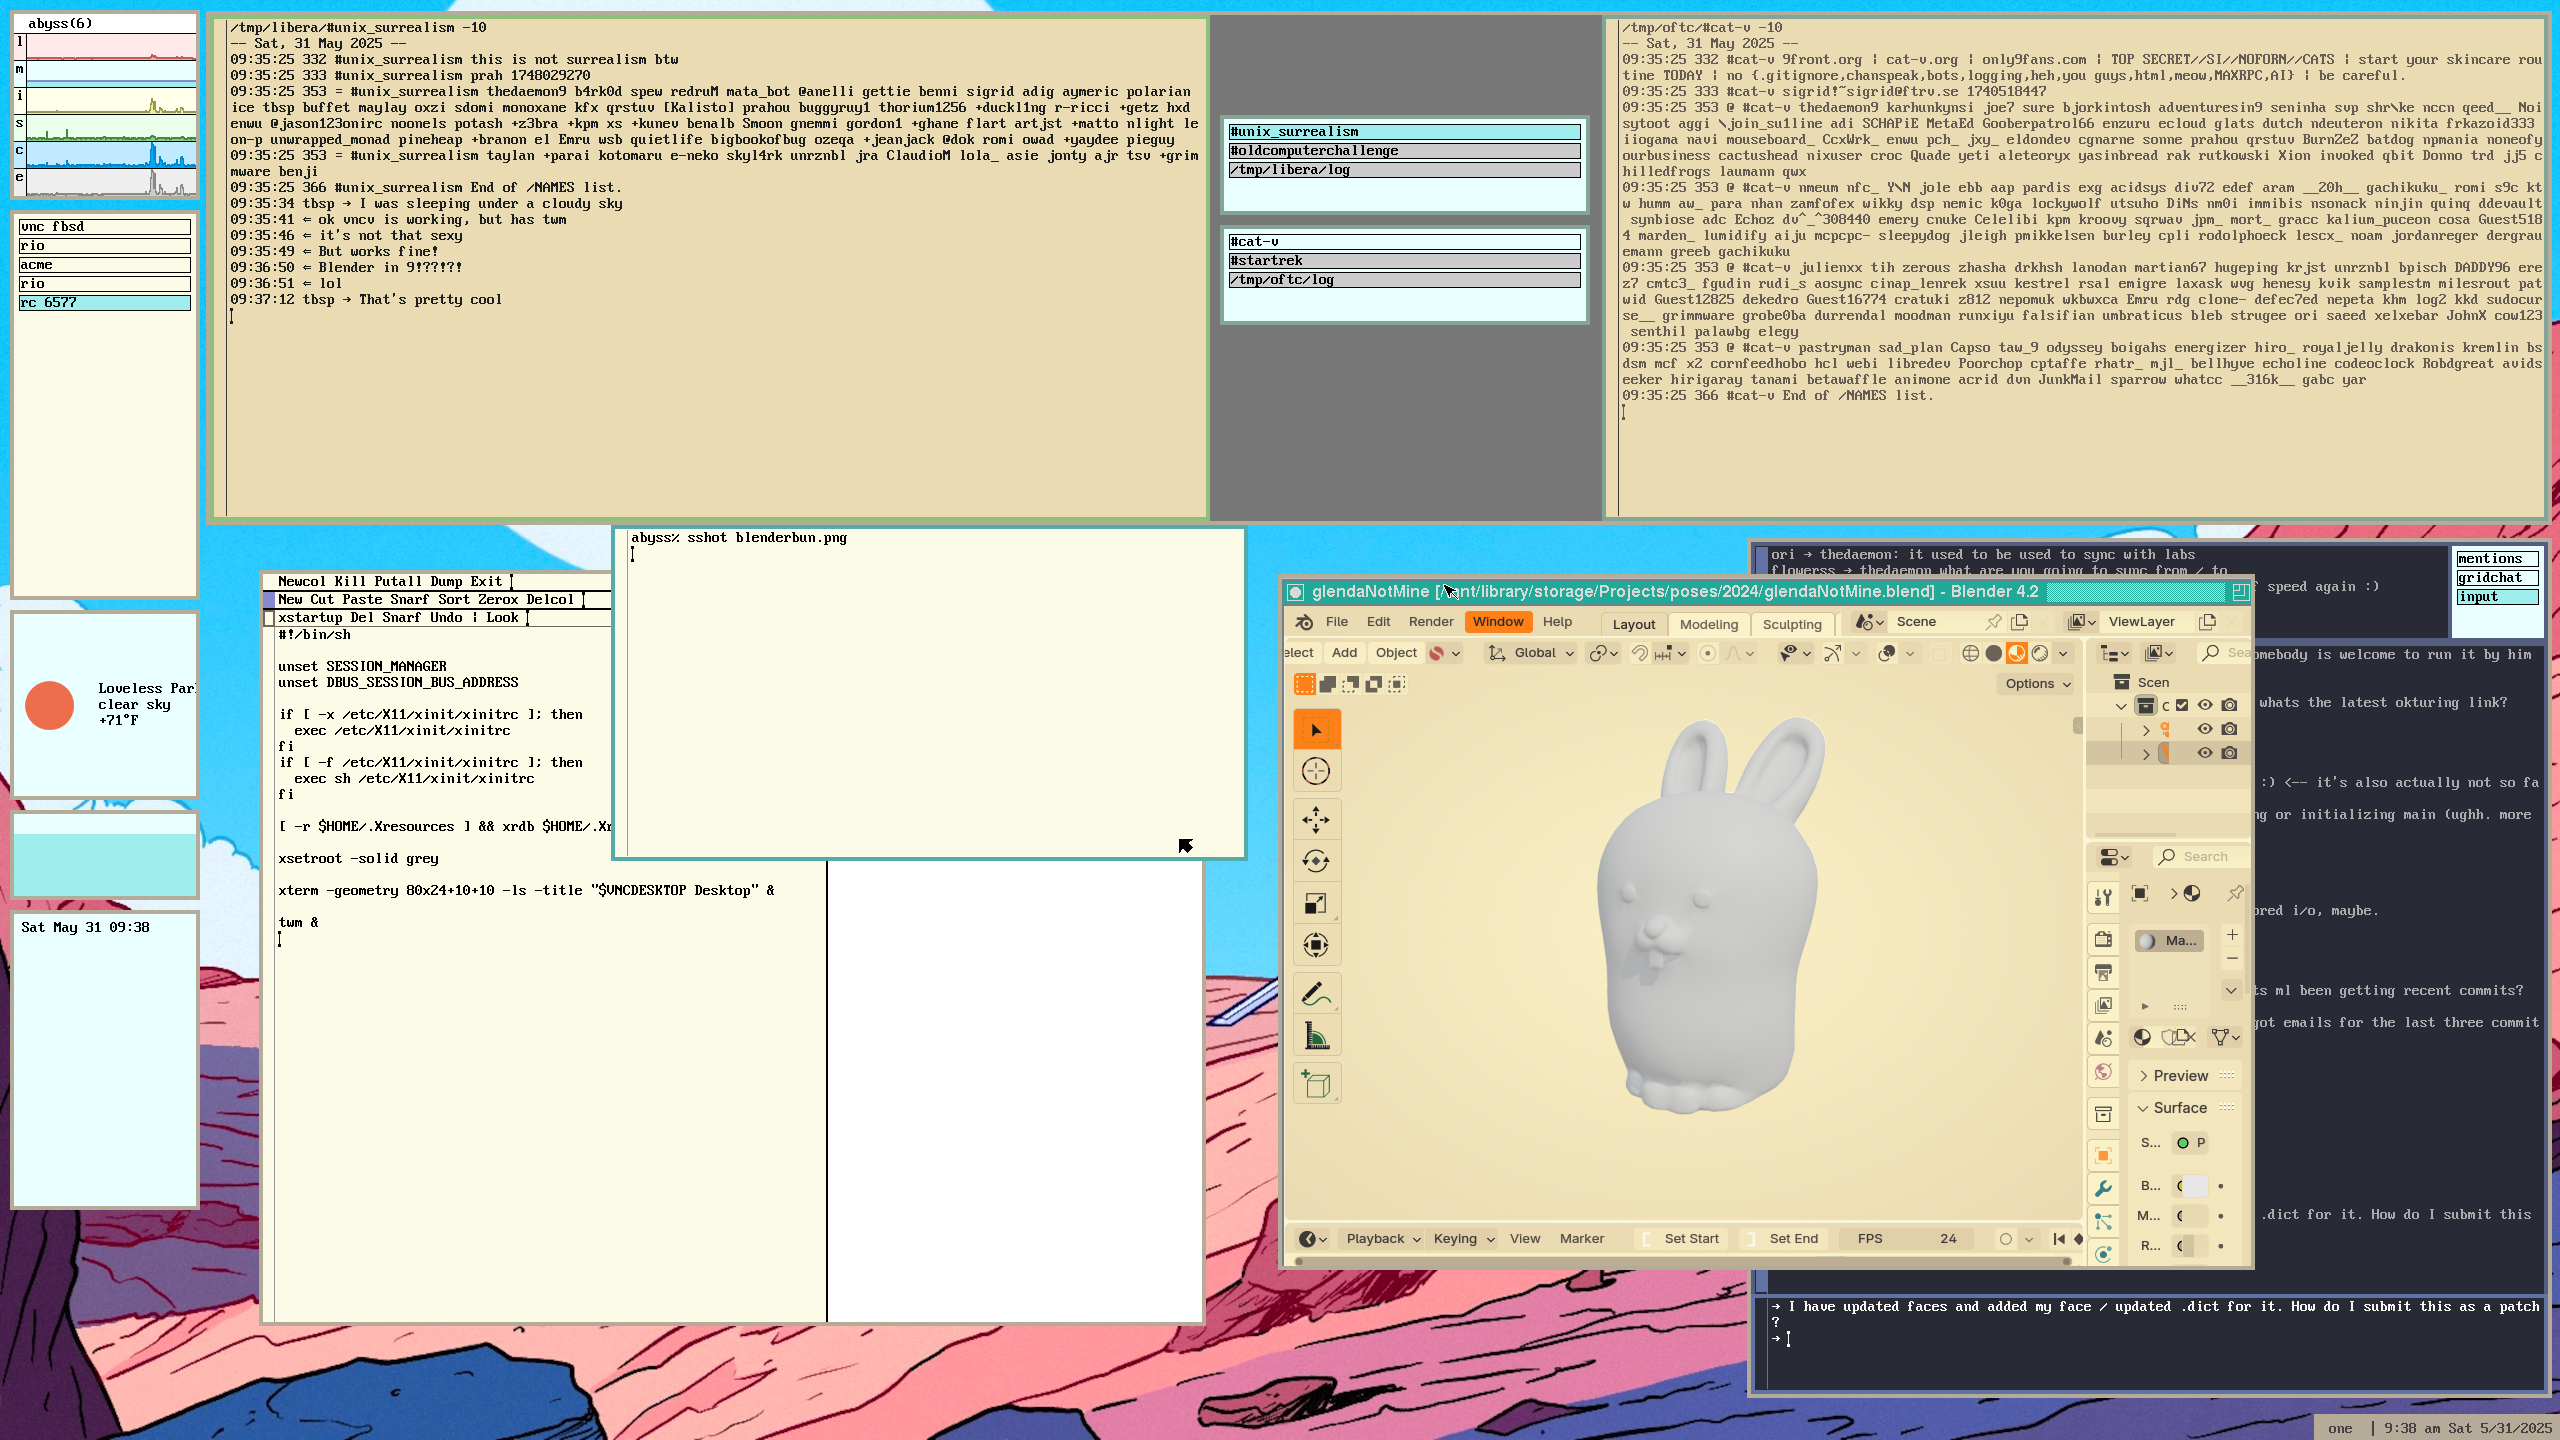Screen dimensions: 2560x1440
Task: Open the viewport Options dropdown
Action: coord(2038,684)
